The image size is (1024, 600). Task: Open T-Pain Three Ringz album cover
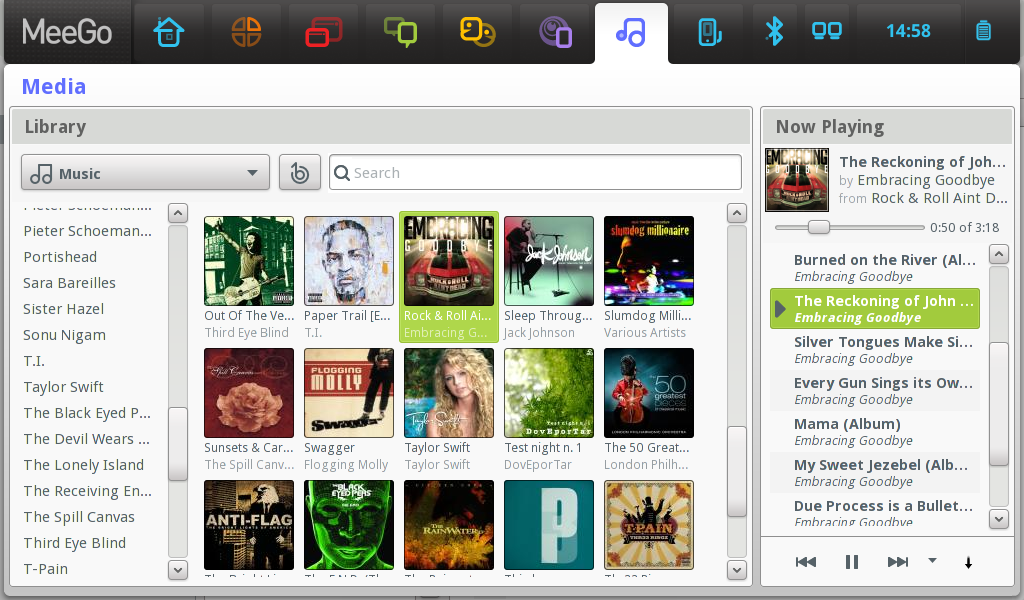(x=648, y=525)
